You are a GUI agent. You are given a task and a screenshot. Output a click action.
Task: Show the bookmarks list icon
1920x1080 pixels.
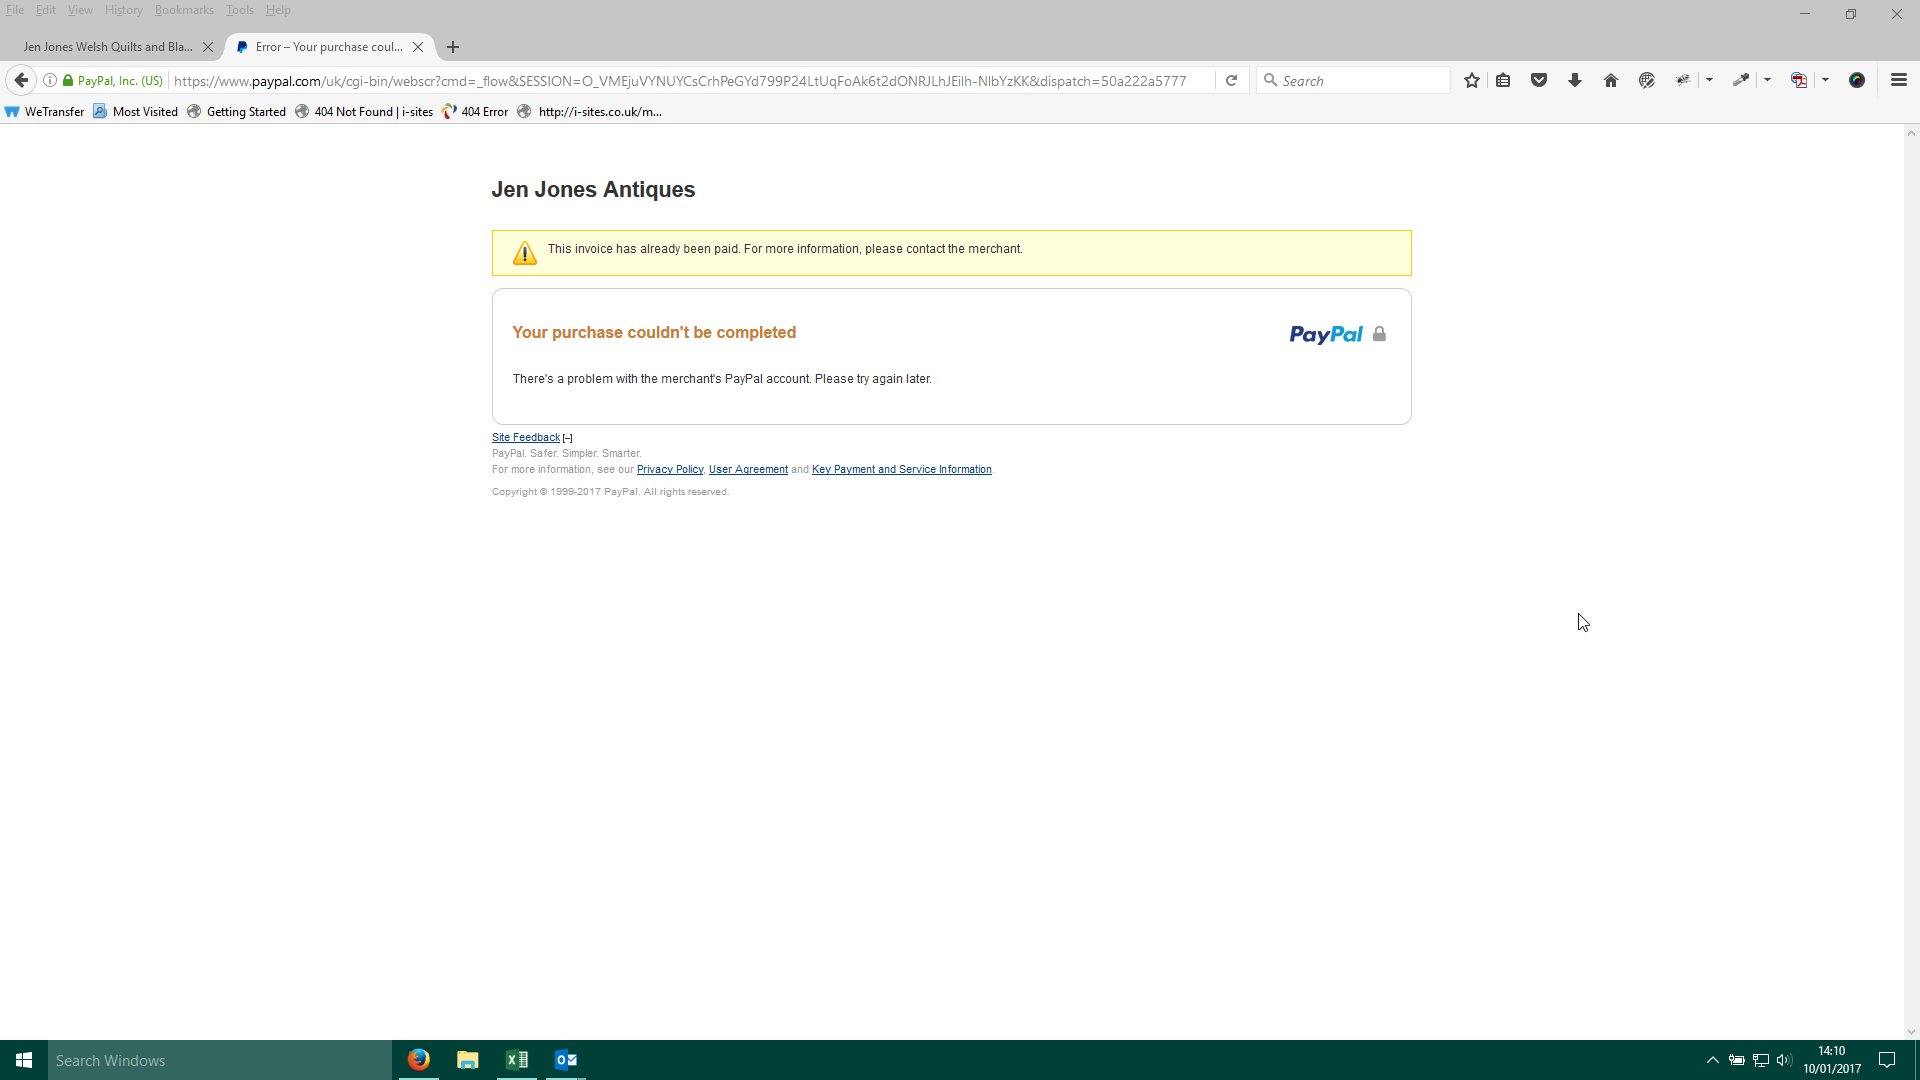click(x=1503, y=80)
